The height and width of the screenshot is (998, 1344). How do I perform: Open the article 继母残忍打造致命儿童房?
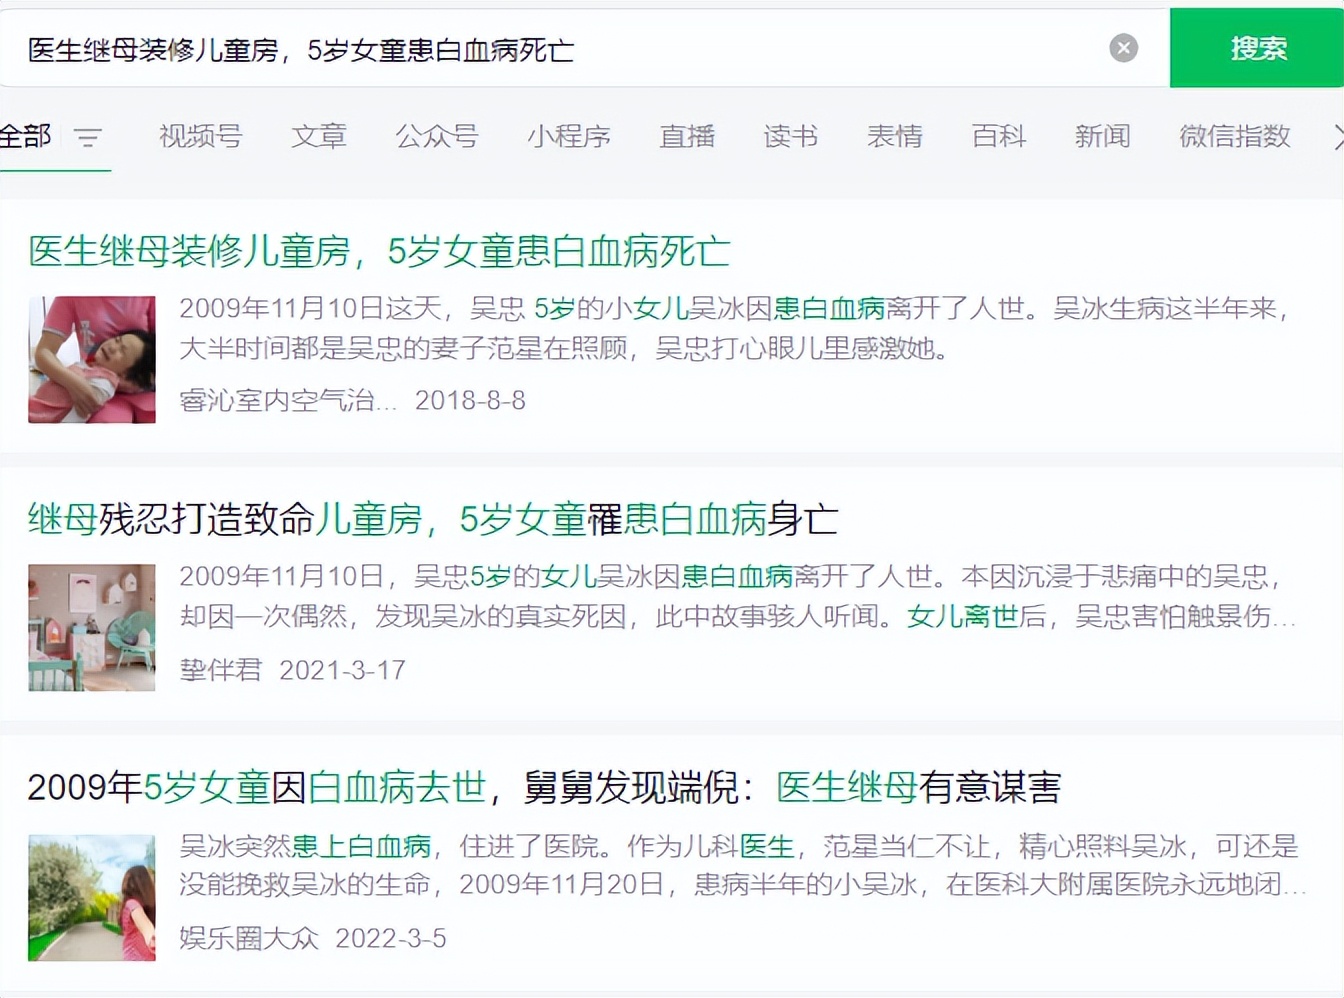click(x=433, y=518)
